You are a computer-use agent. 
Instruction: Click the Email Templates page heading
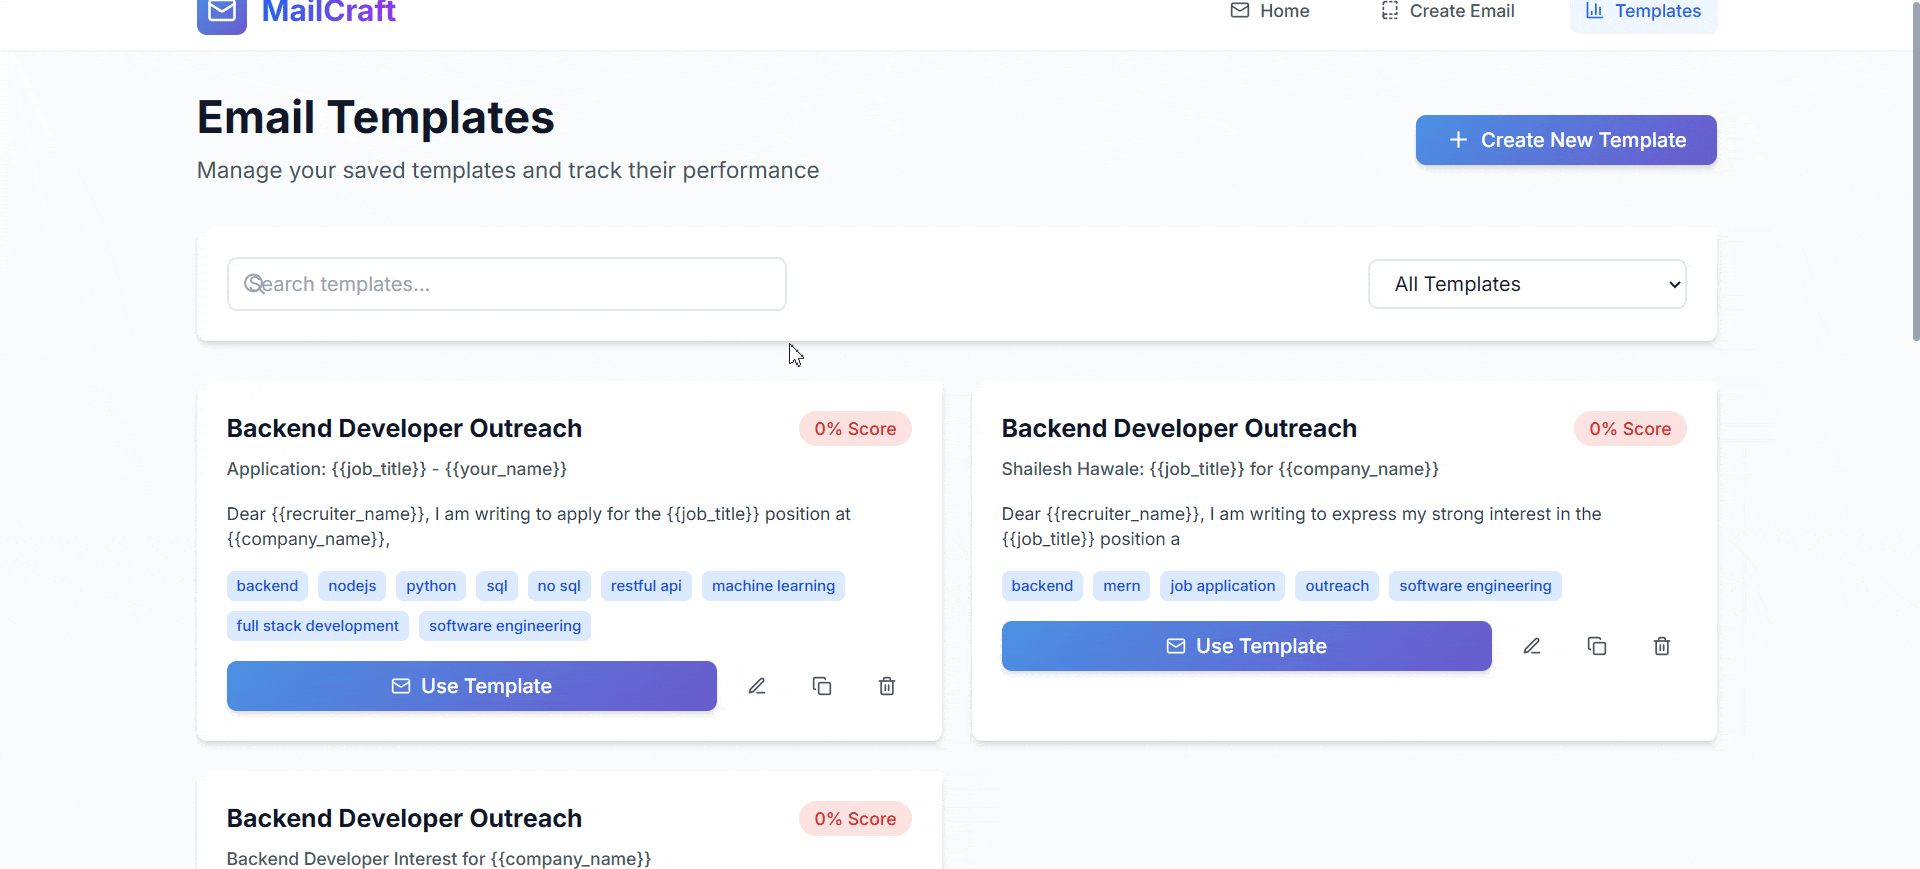(x=375, y=118)
